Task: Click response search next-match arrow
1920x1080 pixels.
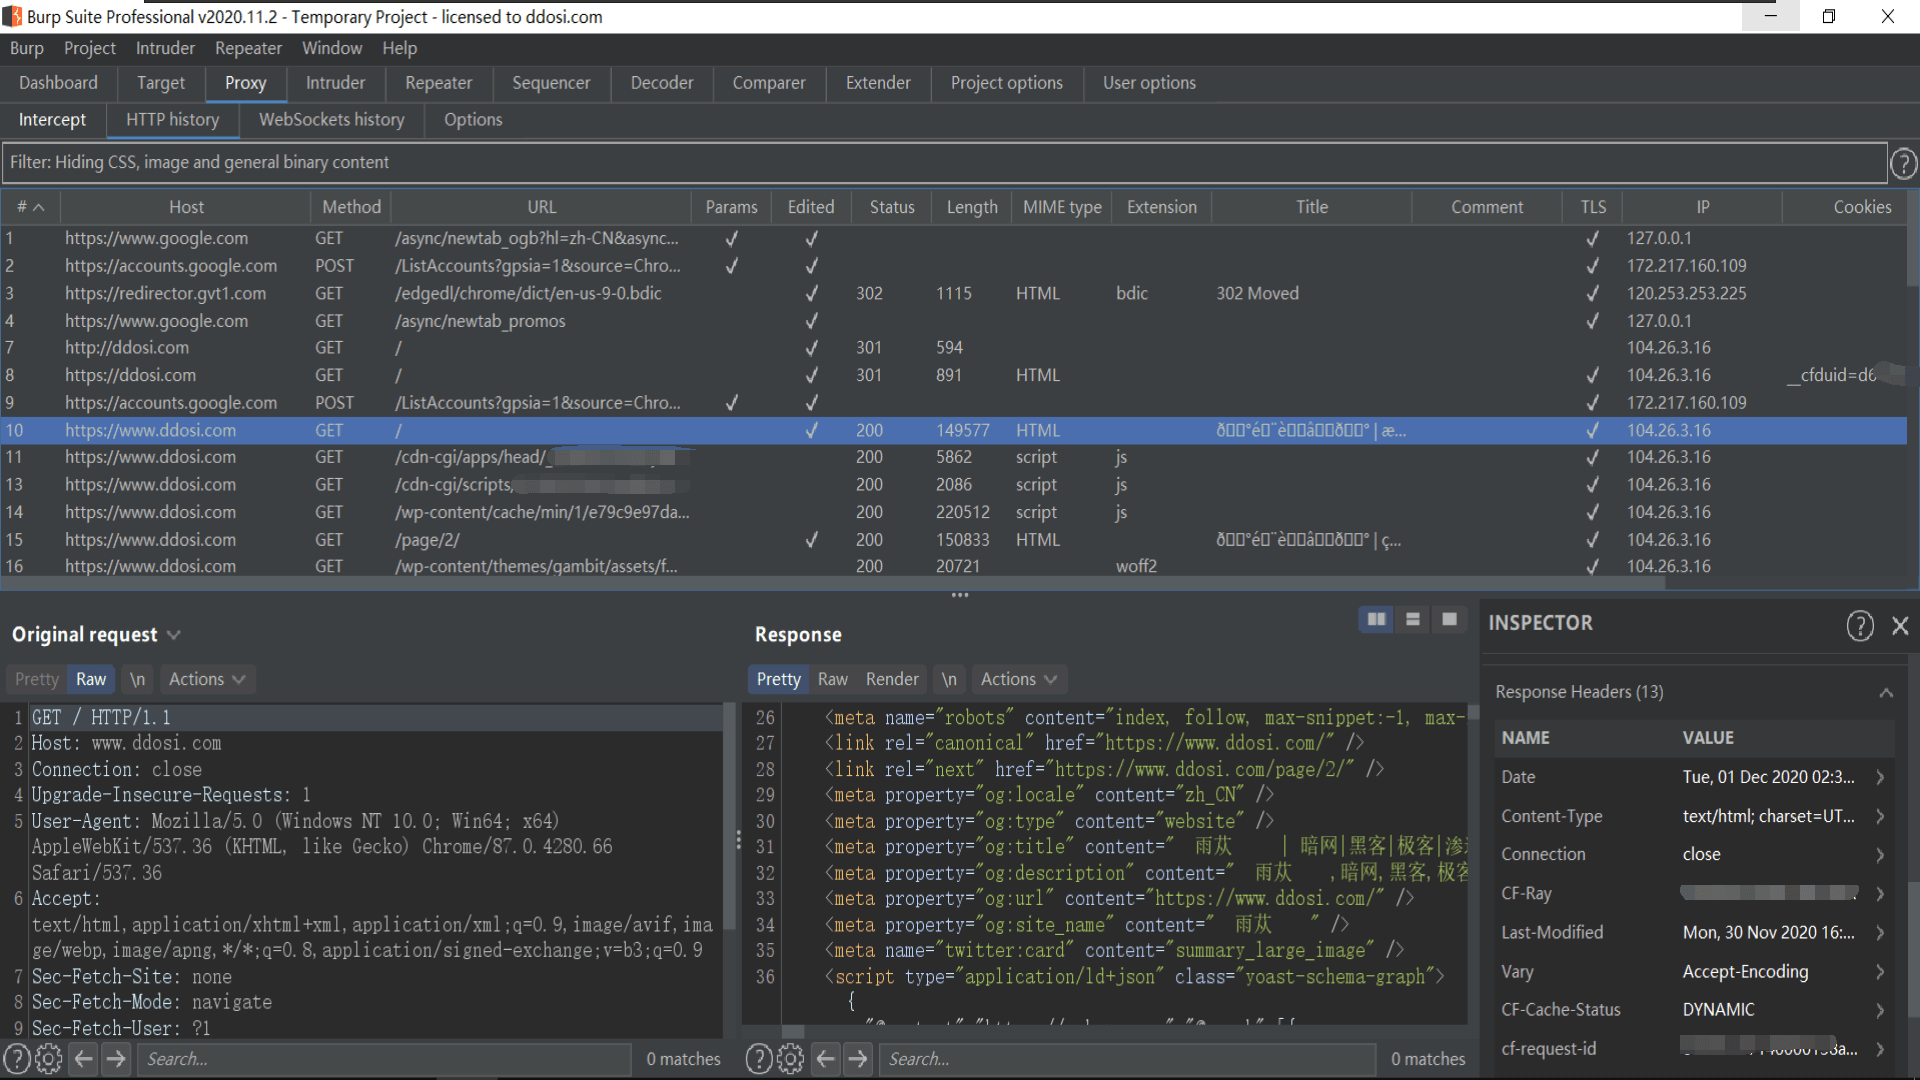Action: click(858, 1058)
